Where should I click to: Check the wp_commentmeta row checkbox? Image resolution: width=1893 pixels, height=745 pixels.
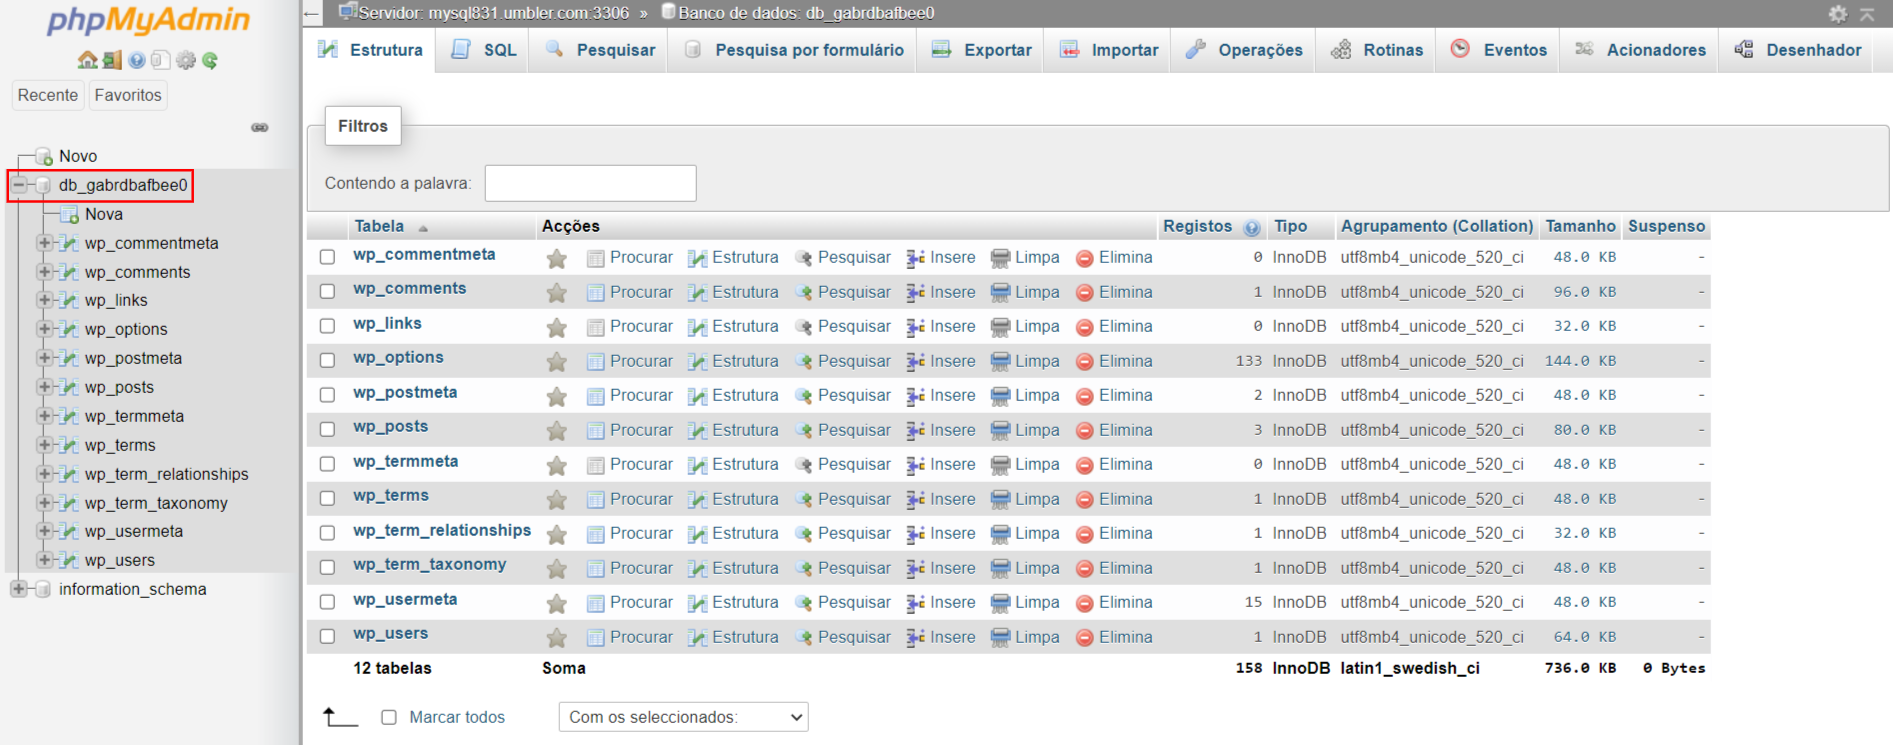(x=327, y=257)
